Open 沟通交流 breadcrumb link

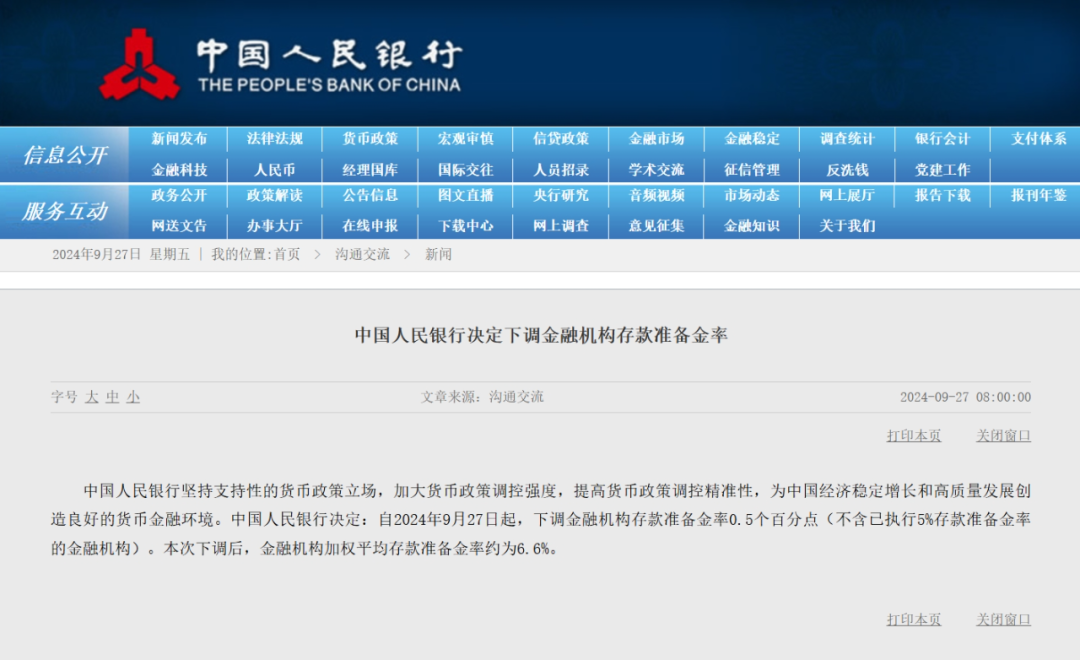pos(362,254)
